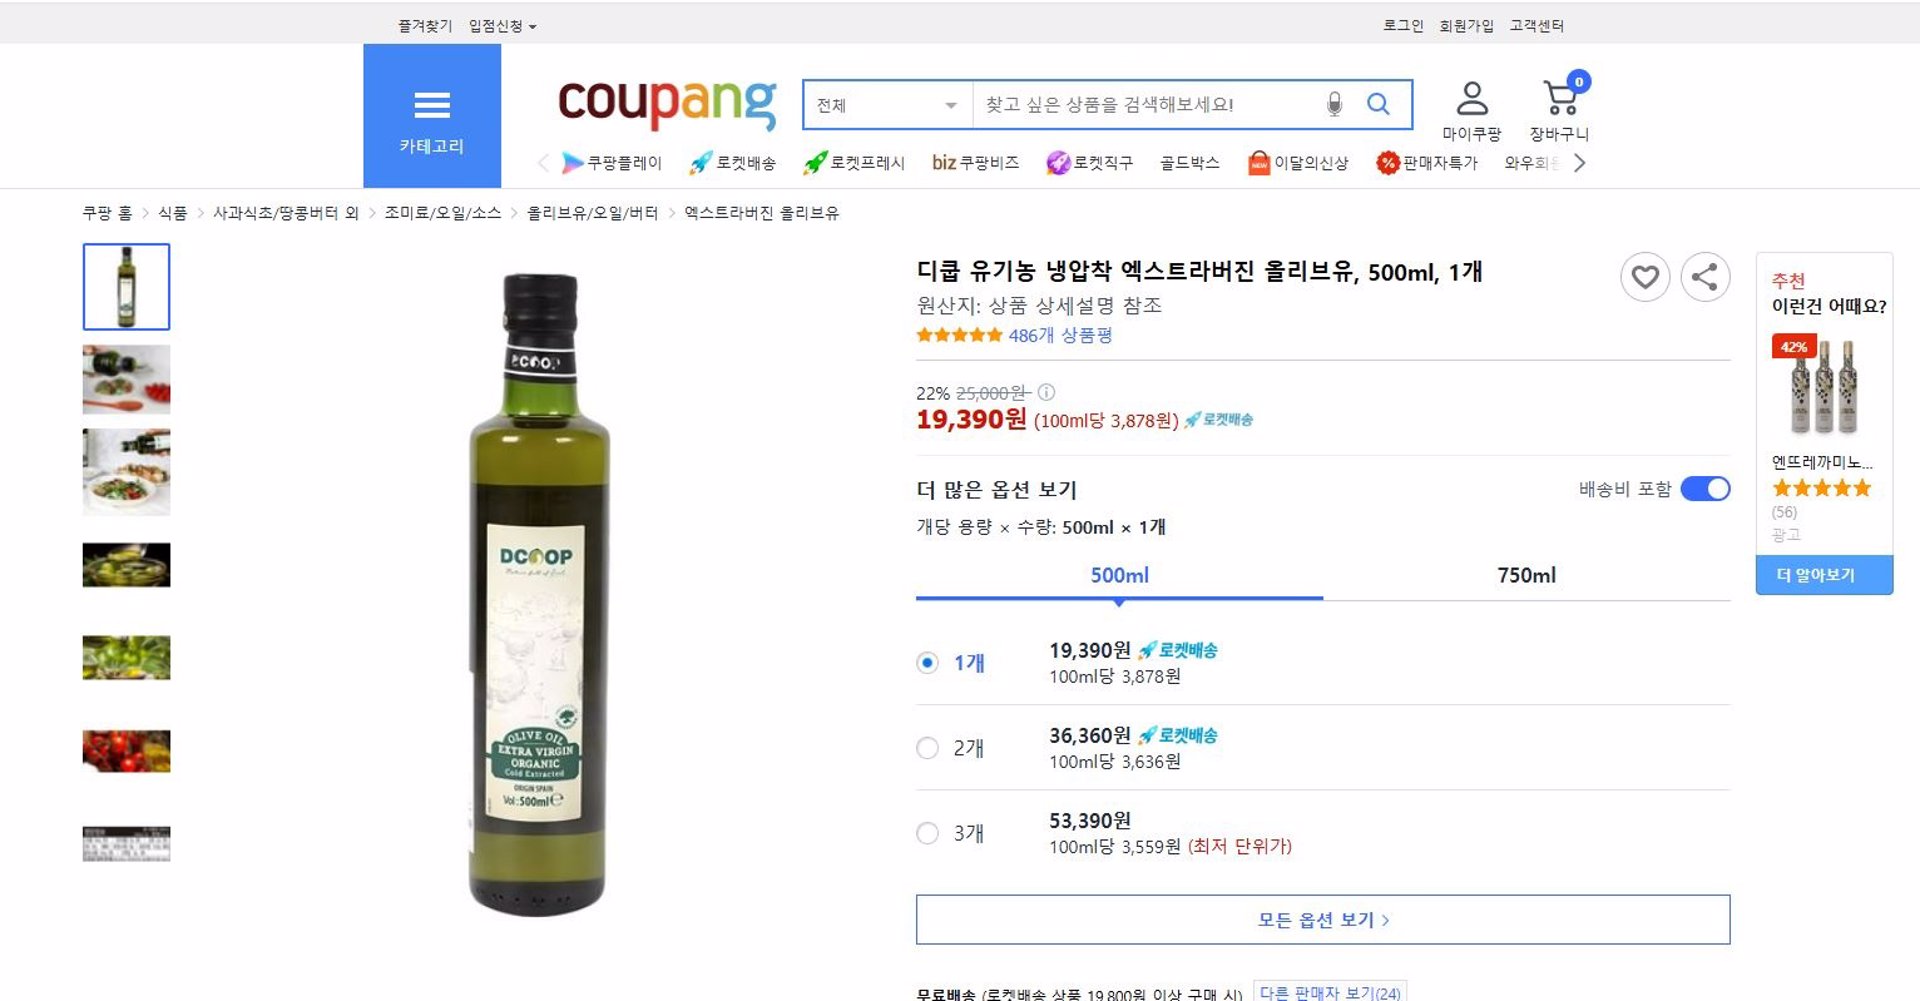Screen dimensions: 1920x1001
Task: Select the 500ml tab
Action: [1119, 575]
